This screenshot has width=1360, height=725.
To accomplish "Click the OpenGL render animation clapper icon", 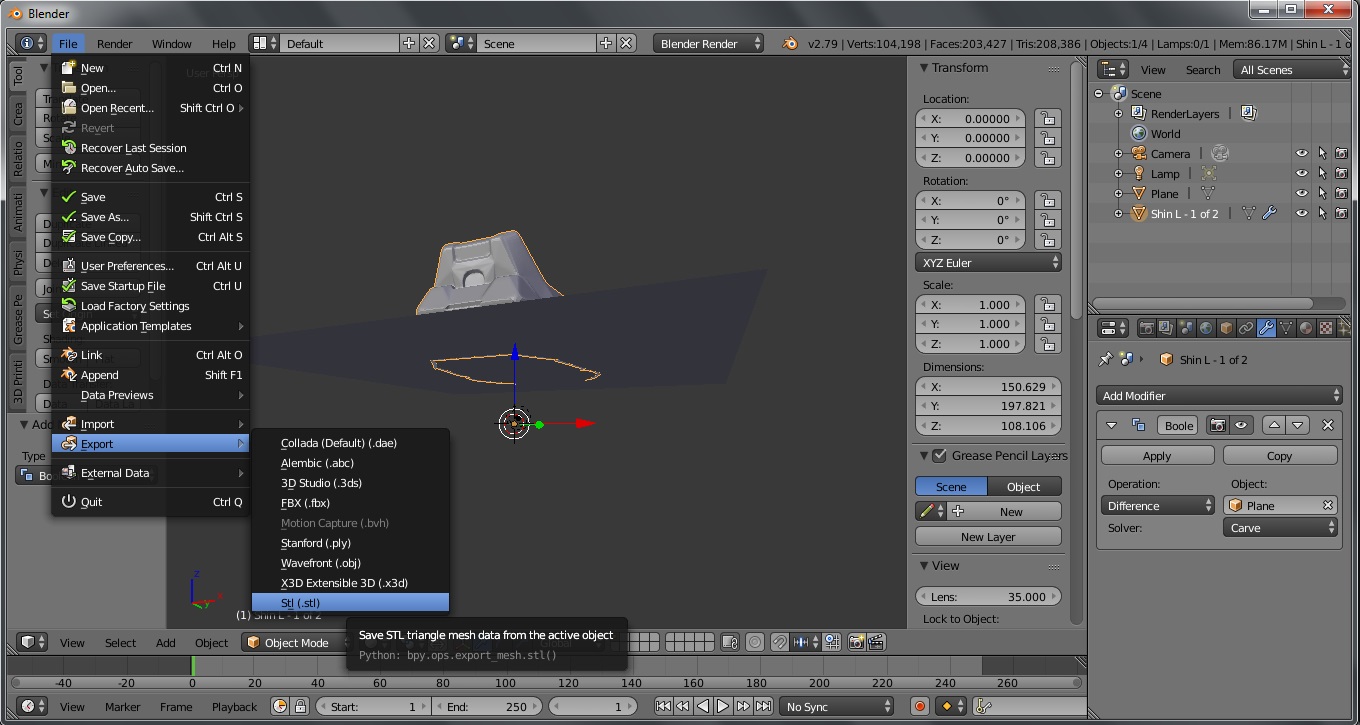I will tap(877, 642).
